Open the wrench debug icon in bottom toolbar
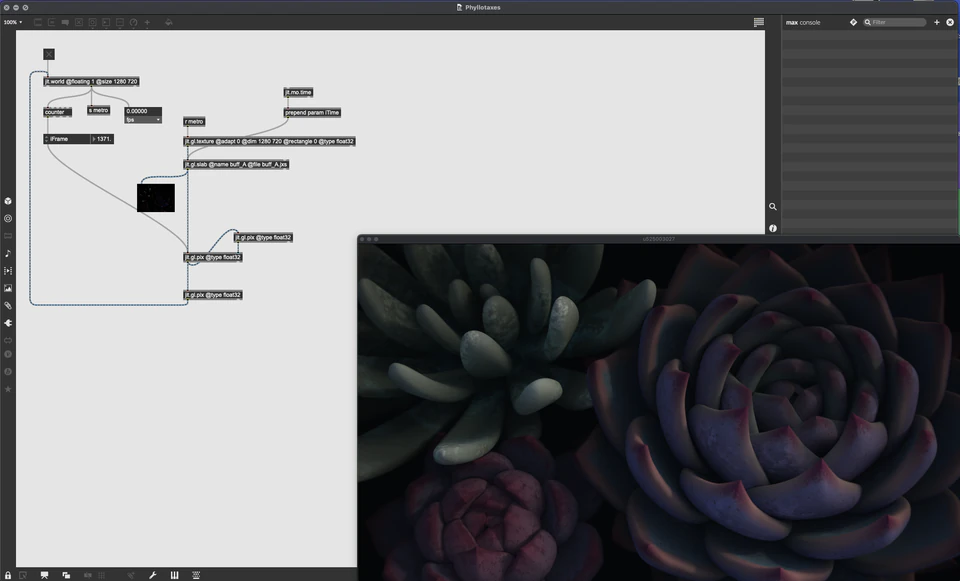The width and height of the screenshot is (960, 581). pyautogui.click(x=152, y=575)
